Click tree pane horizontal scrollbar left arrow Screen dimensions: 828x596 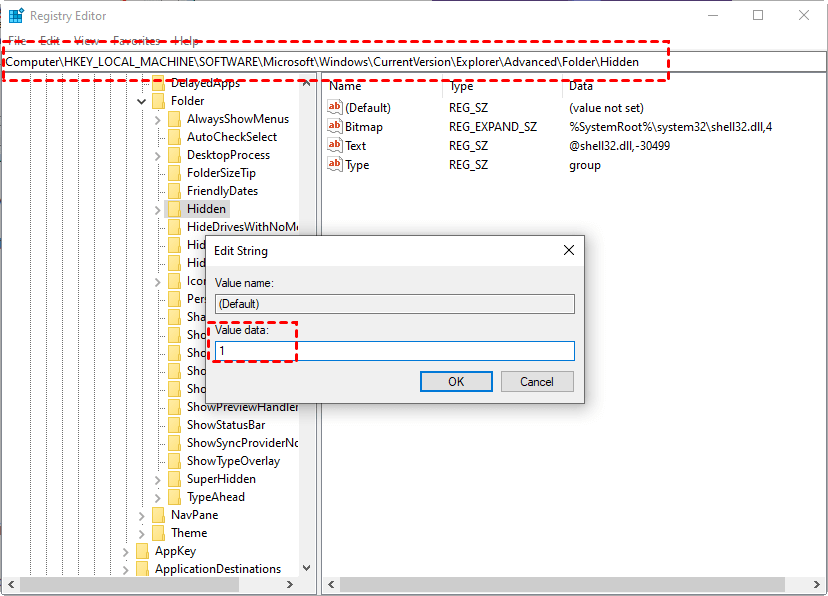pos(11,584)
